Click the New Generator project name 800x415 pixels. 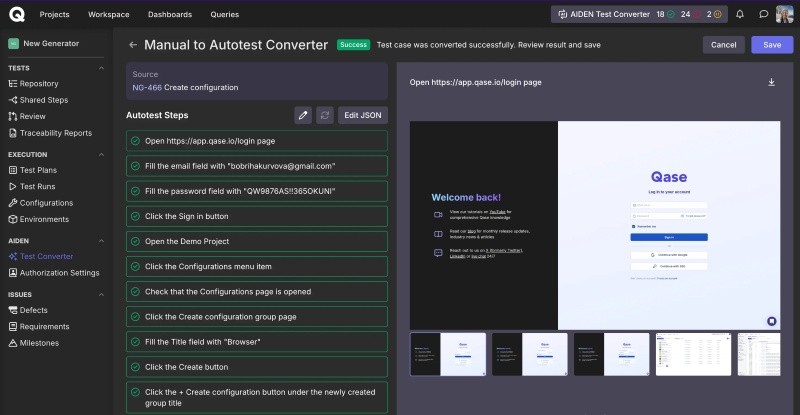[x=51, y=43]
